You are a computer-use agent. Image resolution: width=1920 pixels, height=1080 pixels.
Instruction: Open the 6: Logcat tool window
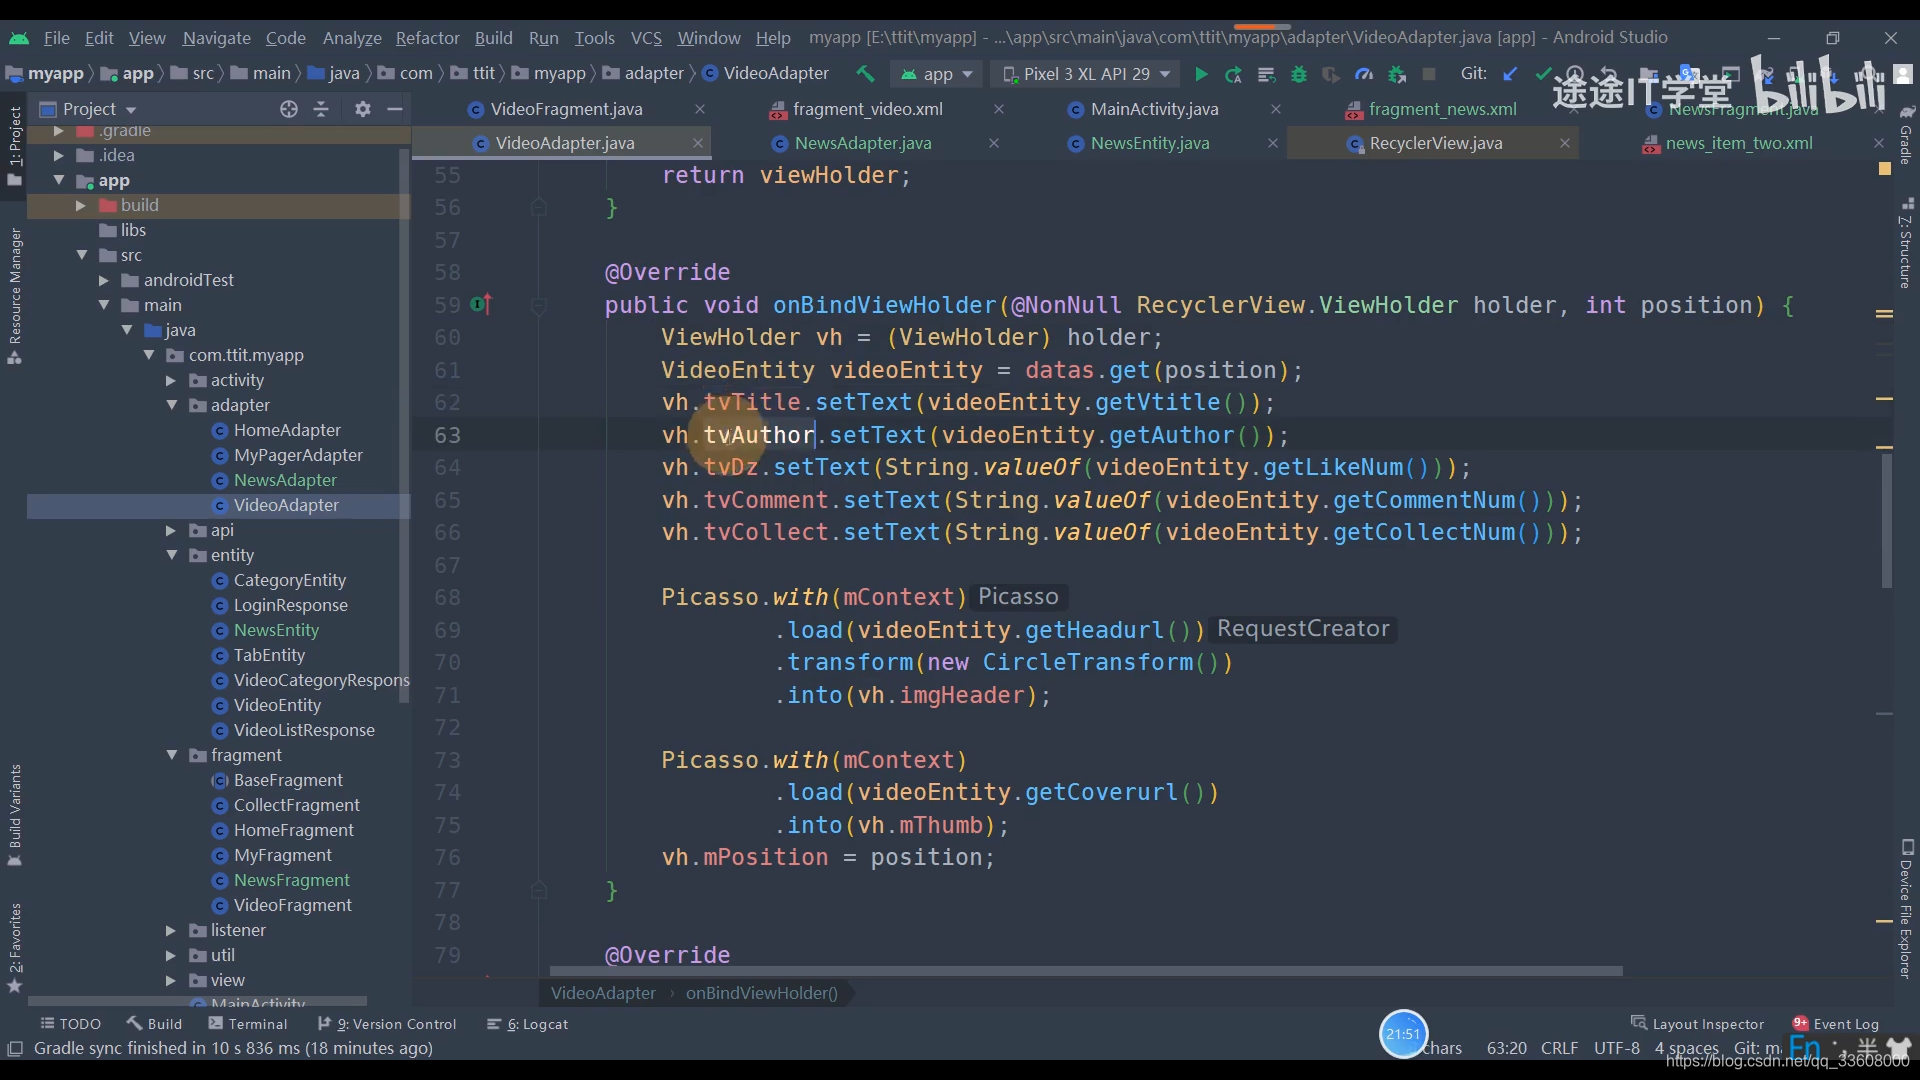(527, 1024)
